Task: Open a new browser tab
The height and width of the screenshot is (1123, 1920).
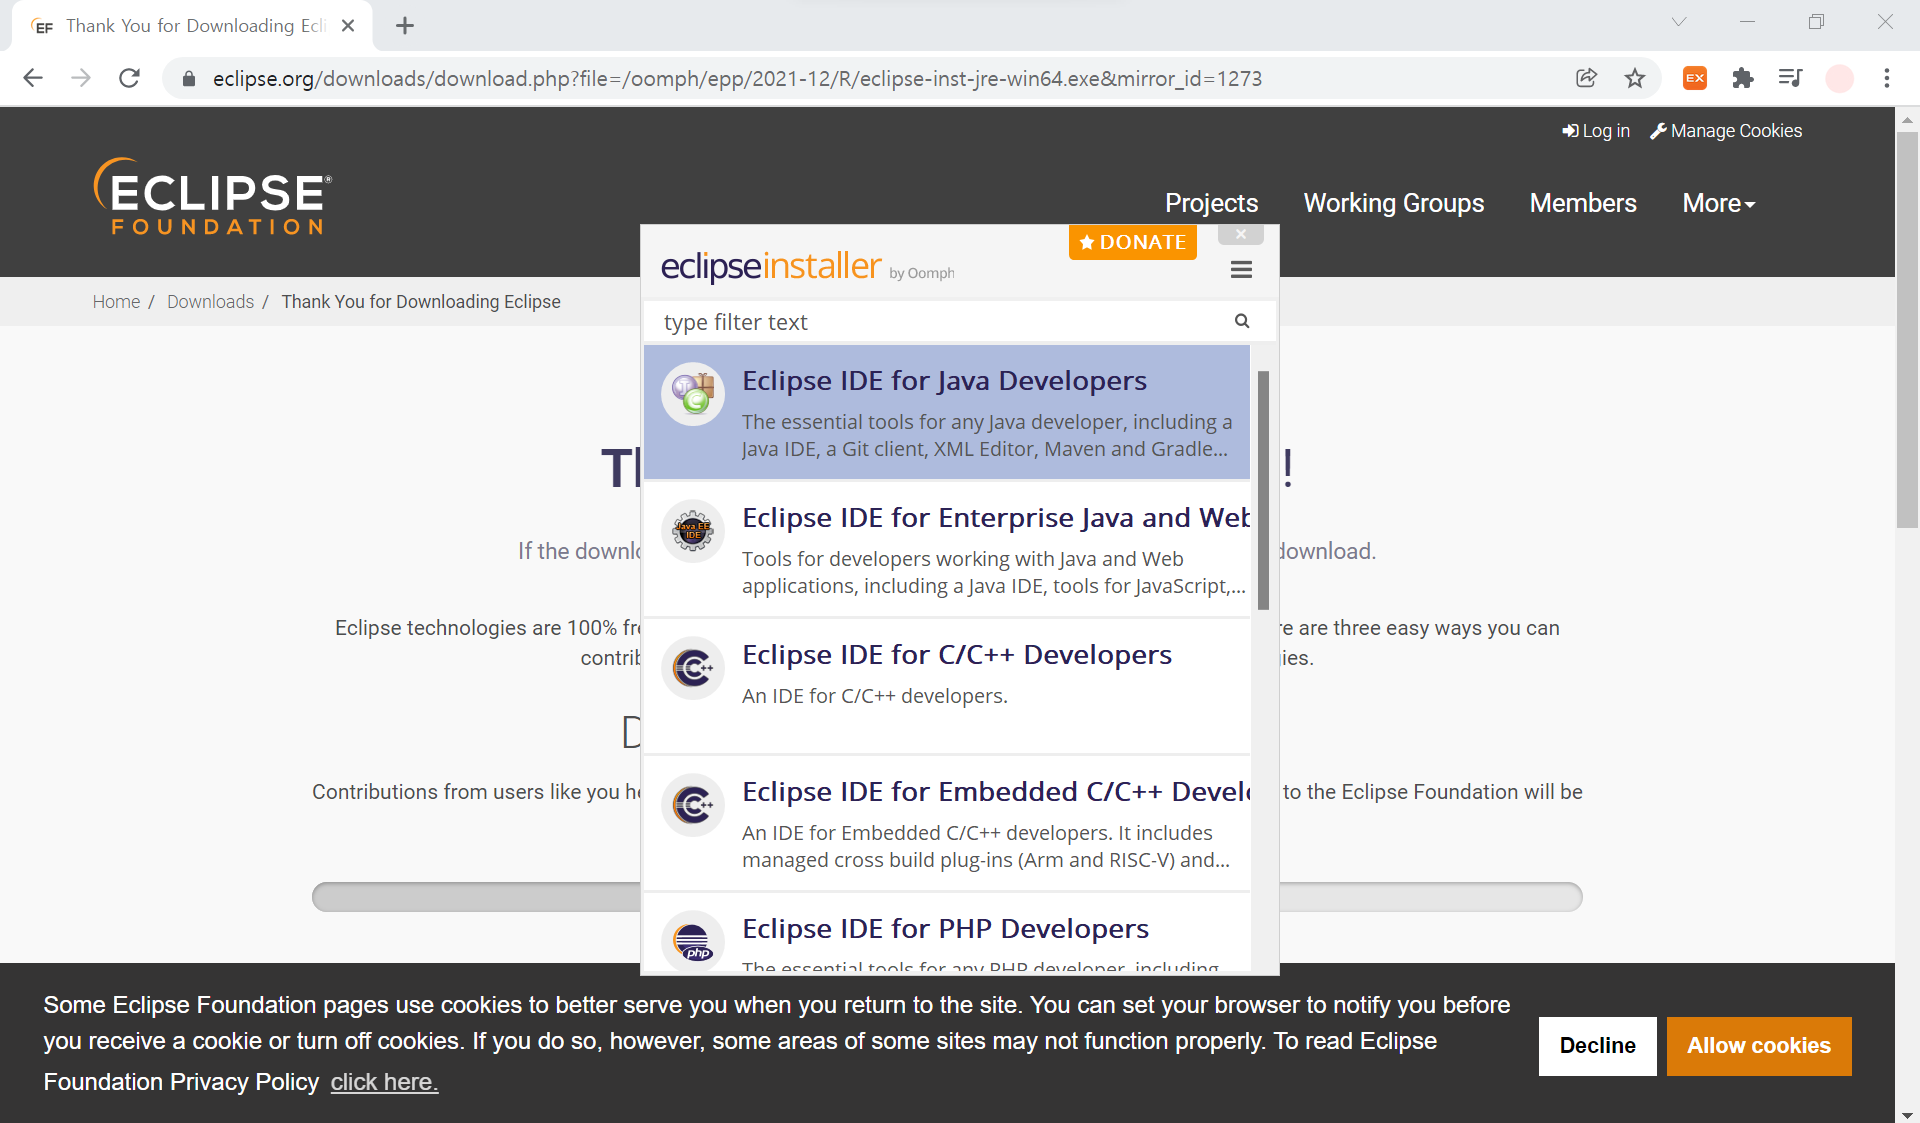Action: coord(404,26)
